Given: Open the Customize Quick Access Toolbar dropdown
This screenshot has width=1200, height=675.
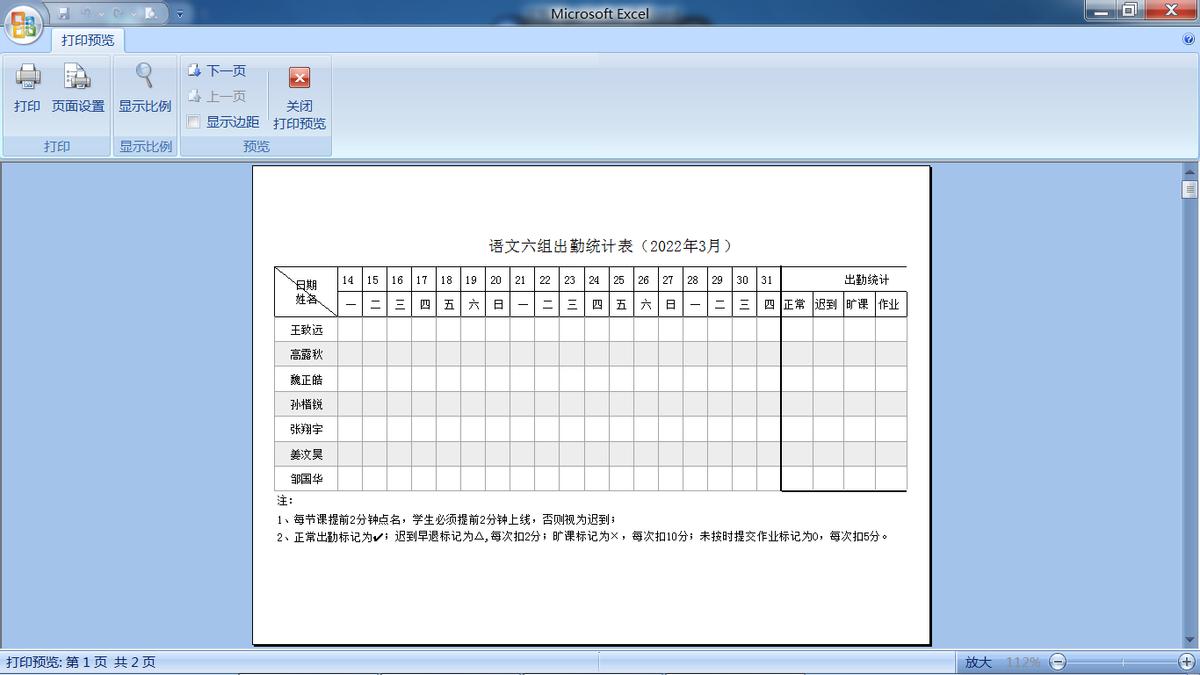Looking at the screenshot, I should [179, 13].
